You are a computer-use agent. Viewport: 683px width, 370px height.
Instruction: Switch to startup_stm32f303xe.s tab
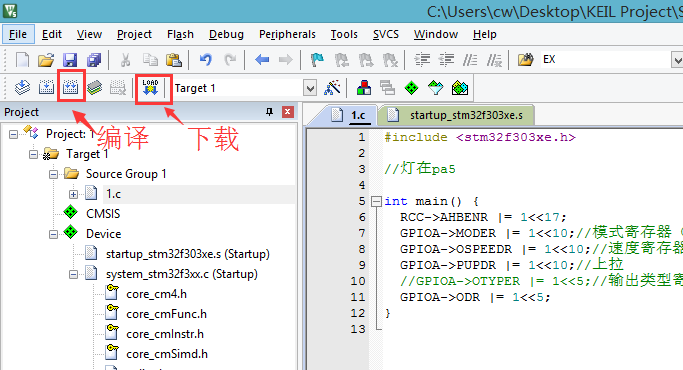point(456,115)
